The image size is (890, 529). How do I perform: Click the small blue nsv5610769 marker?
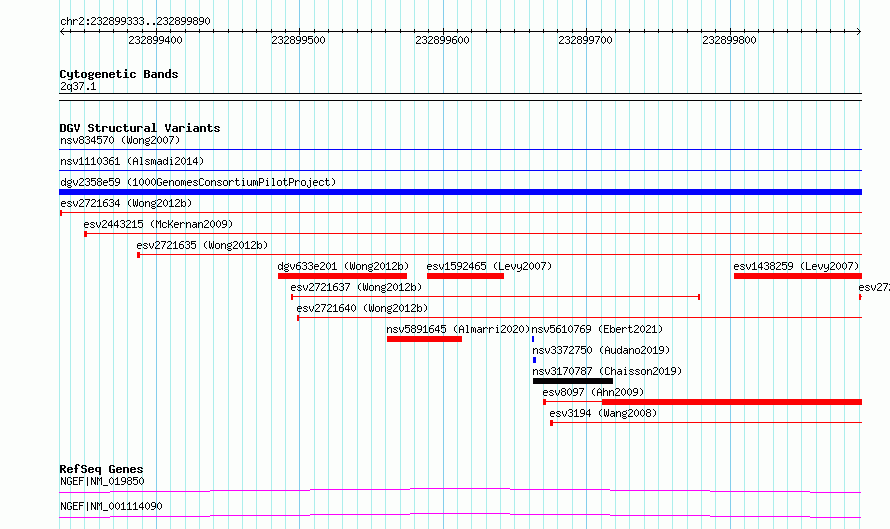pyautogui.click(x=533, y=339)
